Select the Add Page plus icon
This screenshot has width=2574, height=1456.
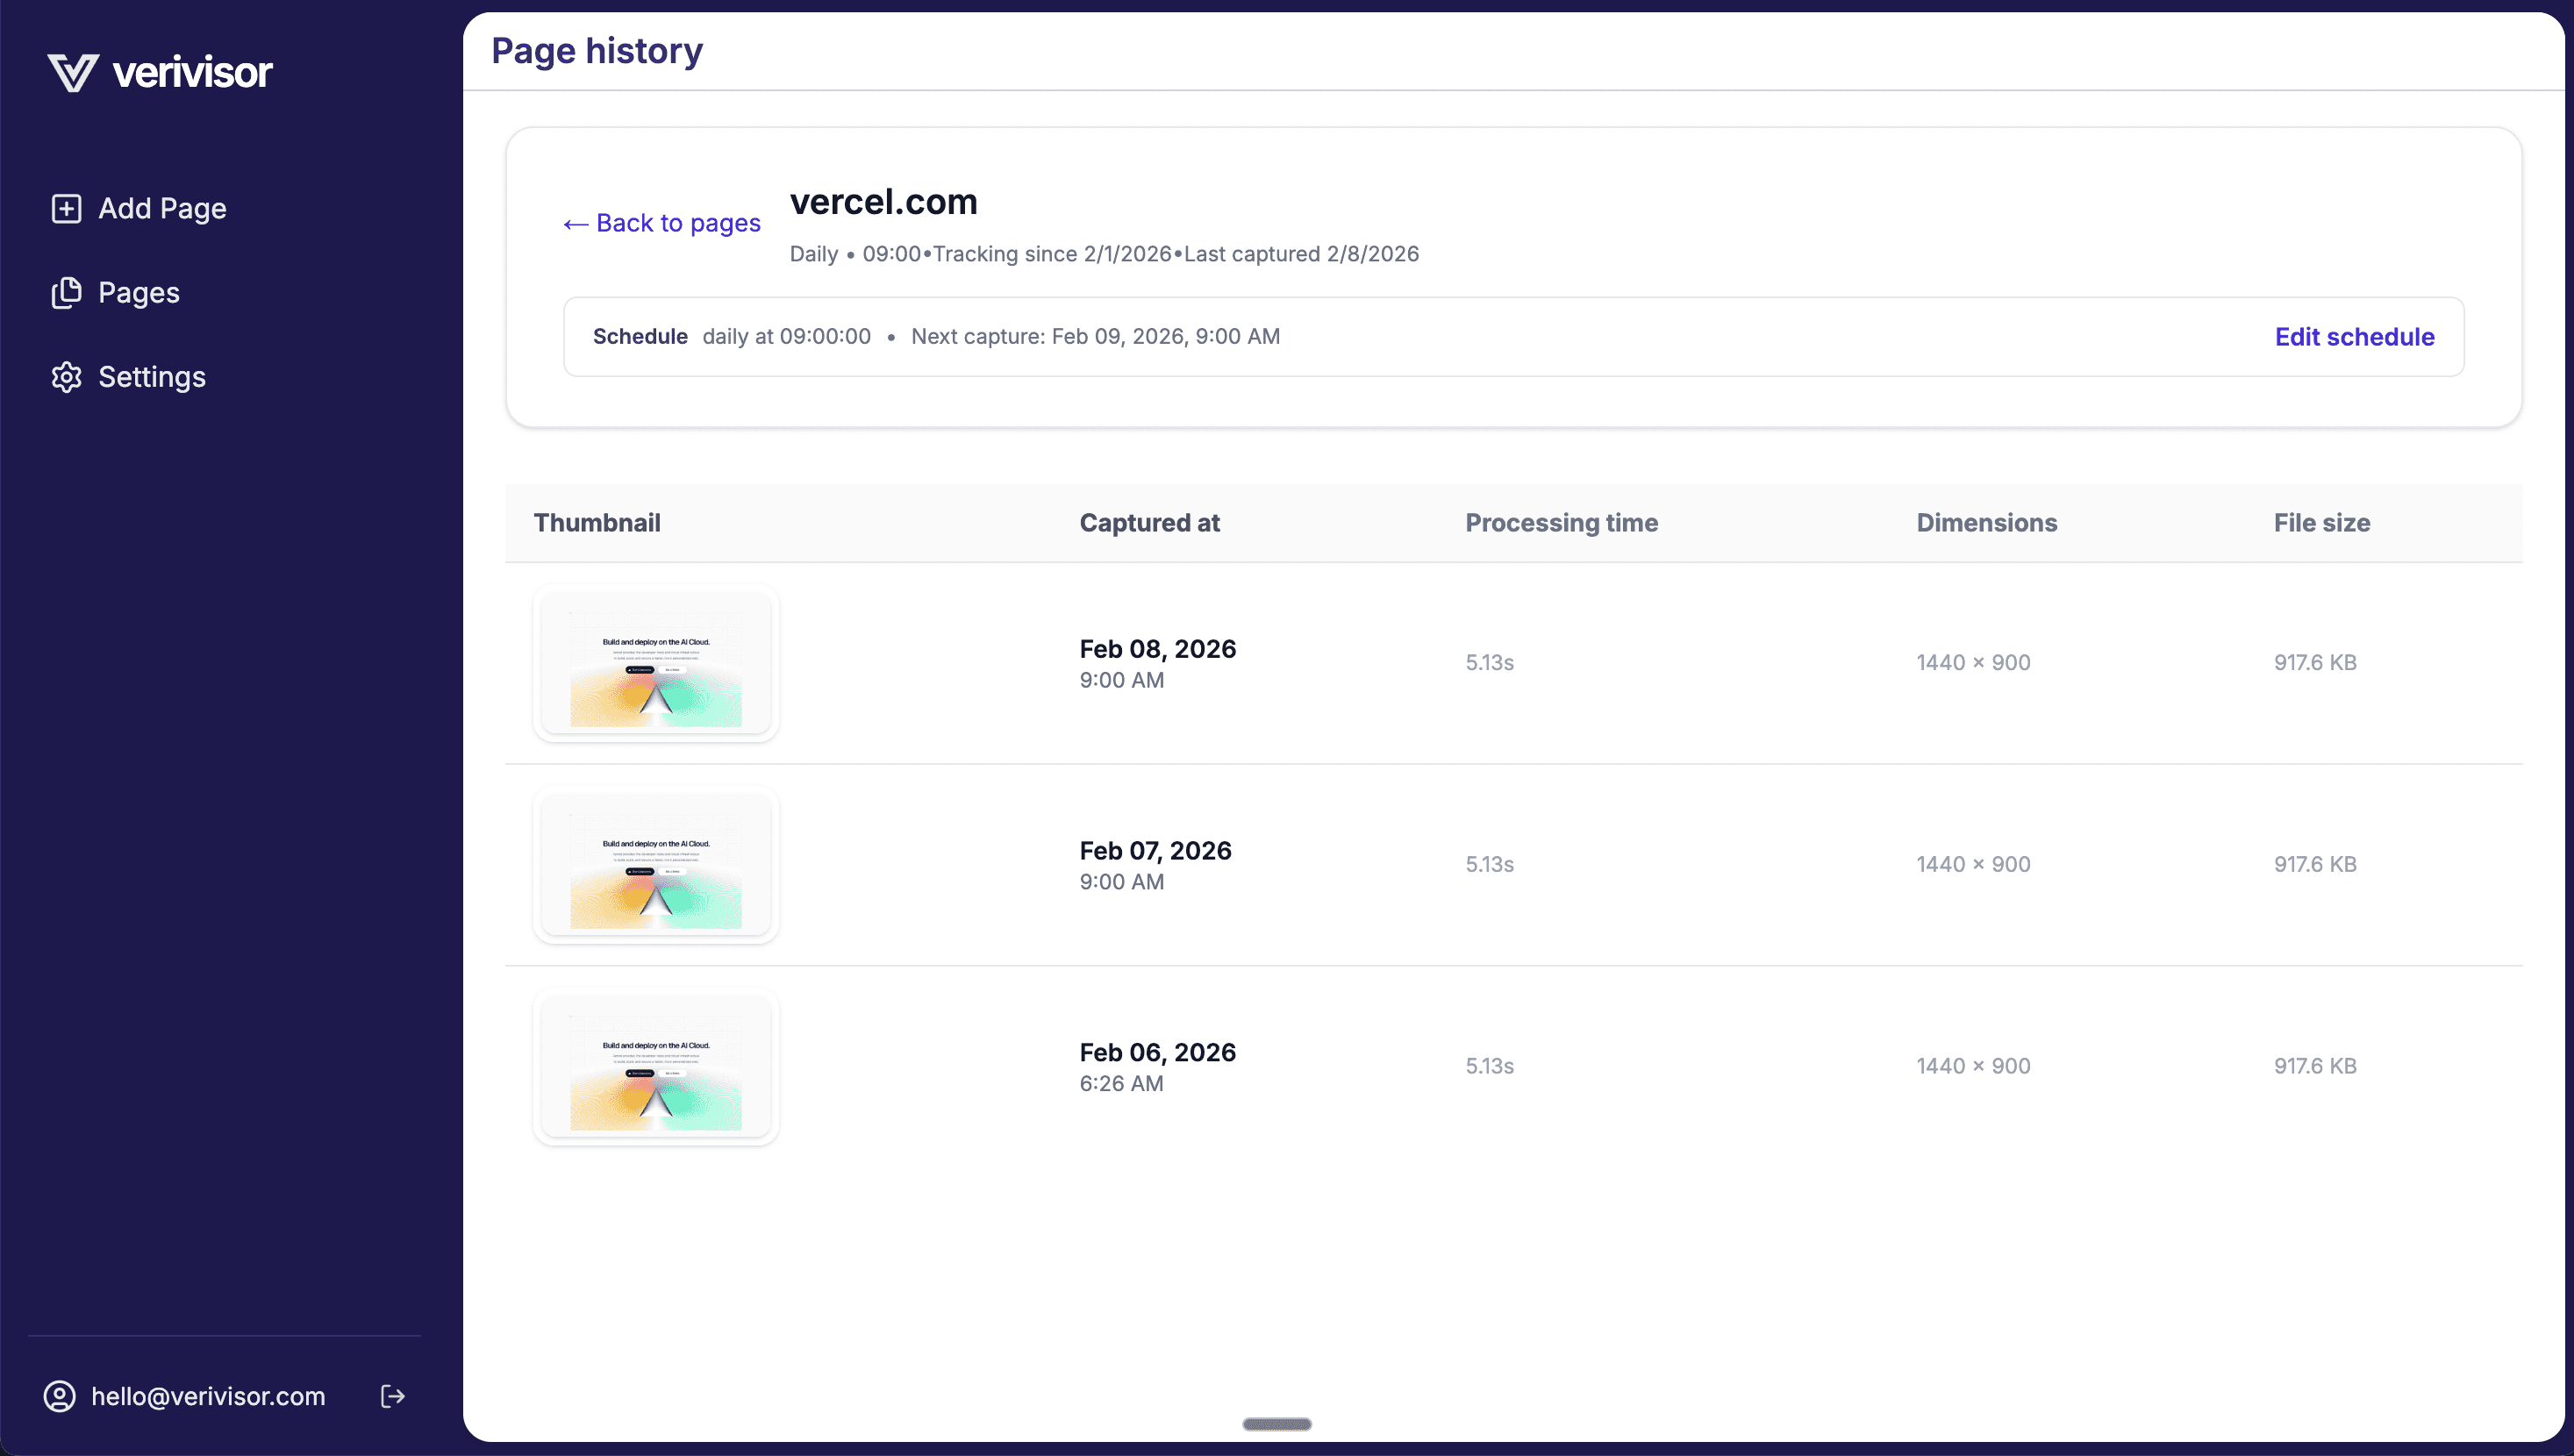(66, 208)
